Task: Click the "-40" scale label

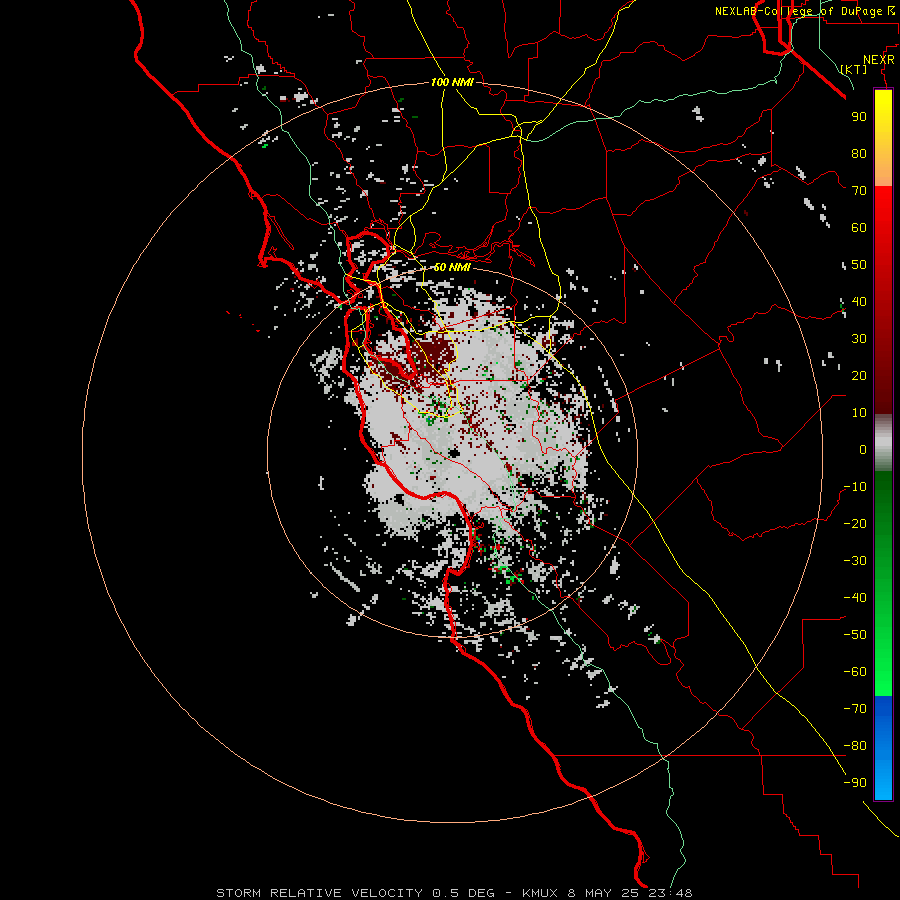Action: (x=855, y=598)
